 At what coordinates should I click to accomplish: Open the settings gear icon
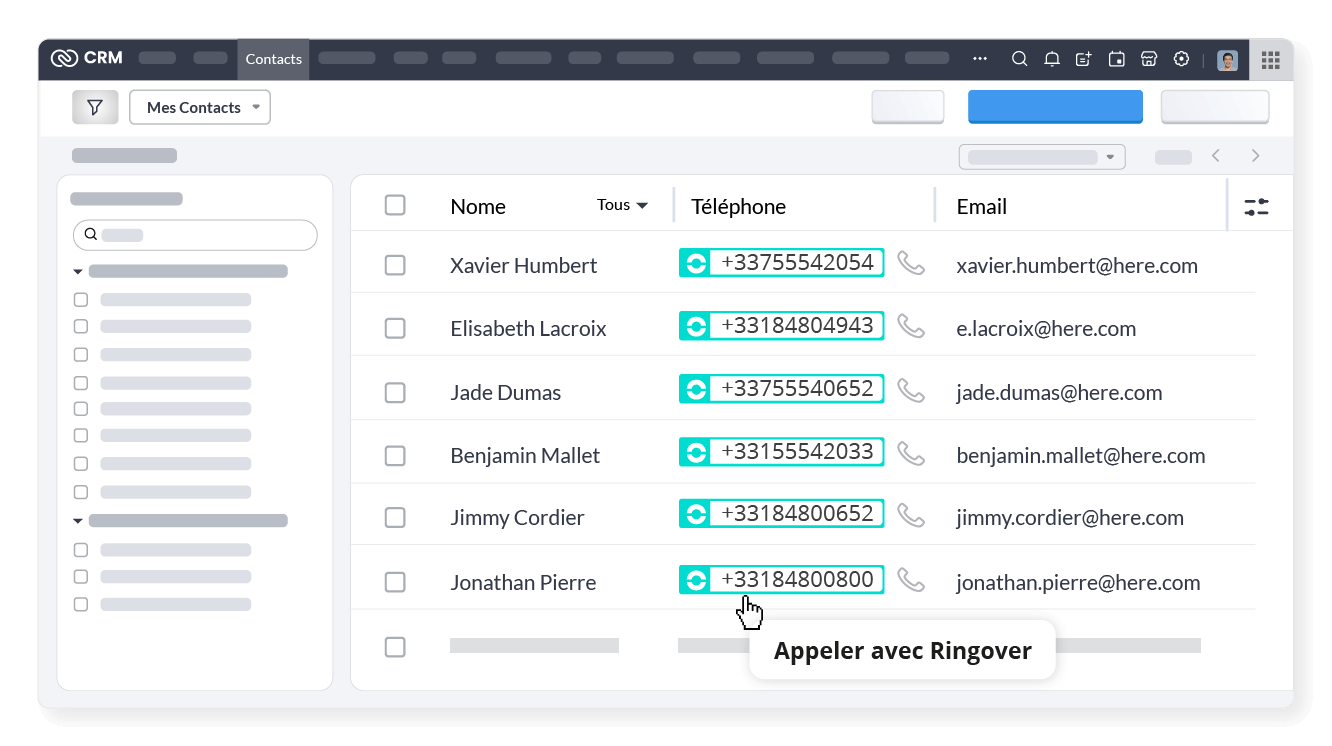(1181, 59)
